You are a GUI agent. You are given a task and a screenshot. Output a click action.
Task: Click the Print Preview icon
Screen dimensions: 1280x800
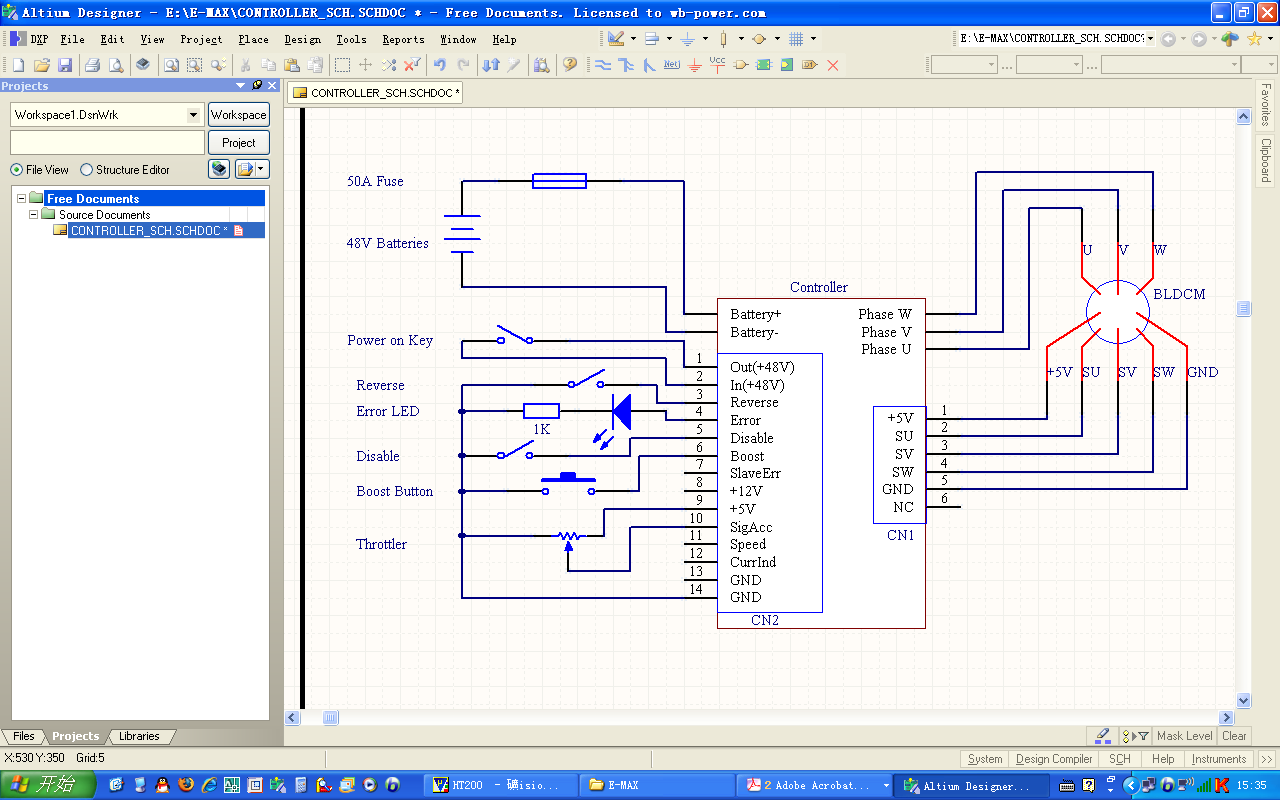point(116,65)
